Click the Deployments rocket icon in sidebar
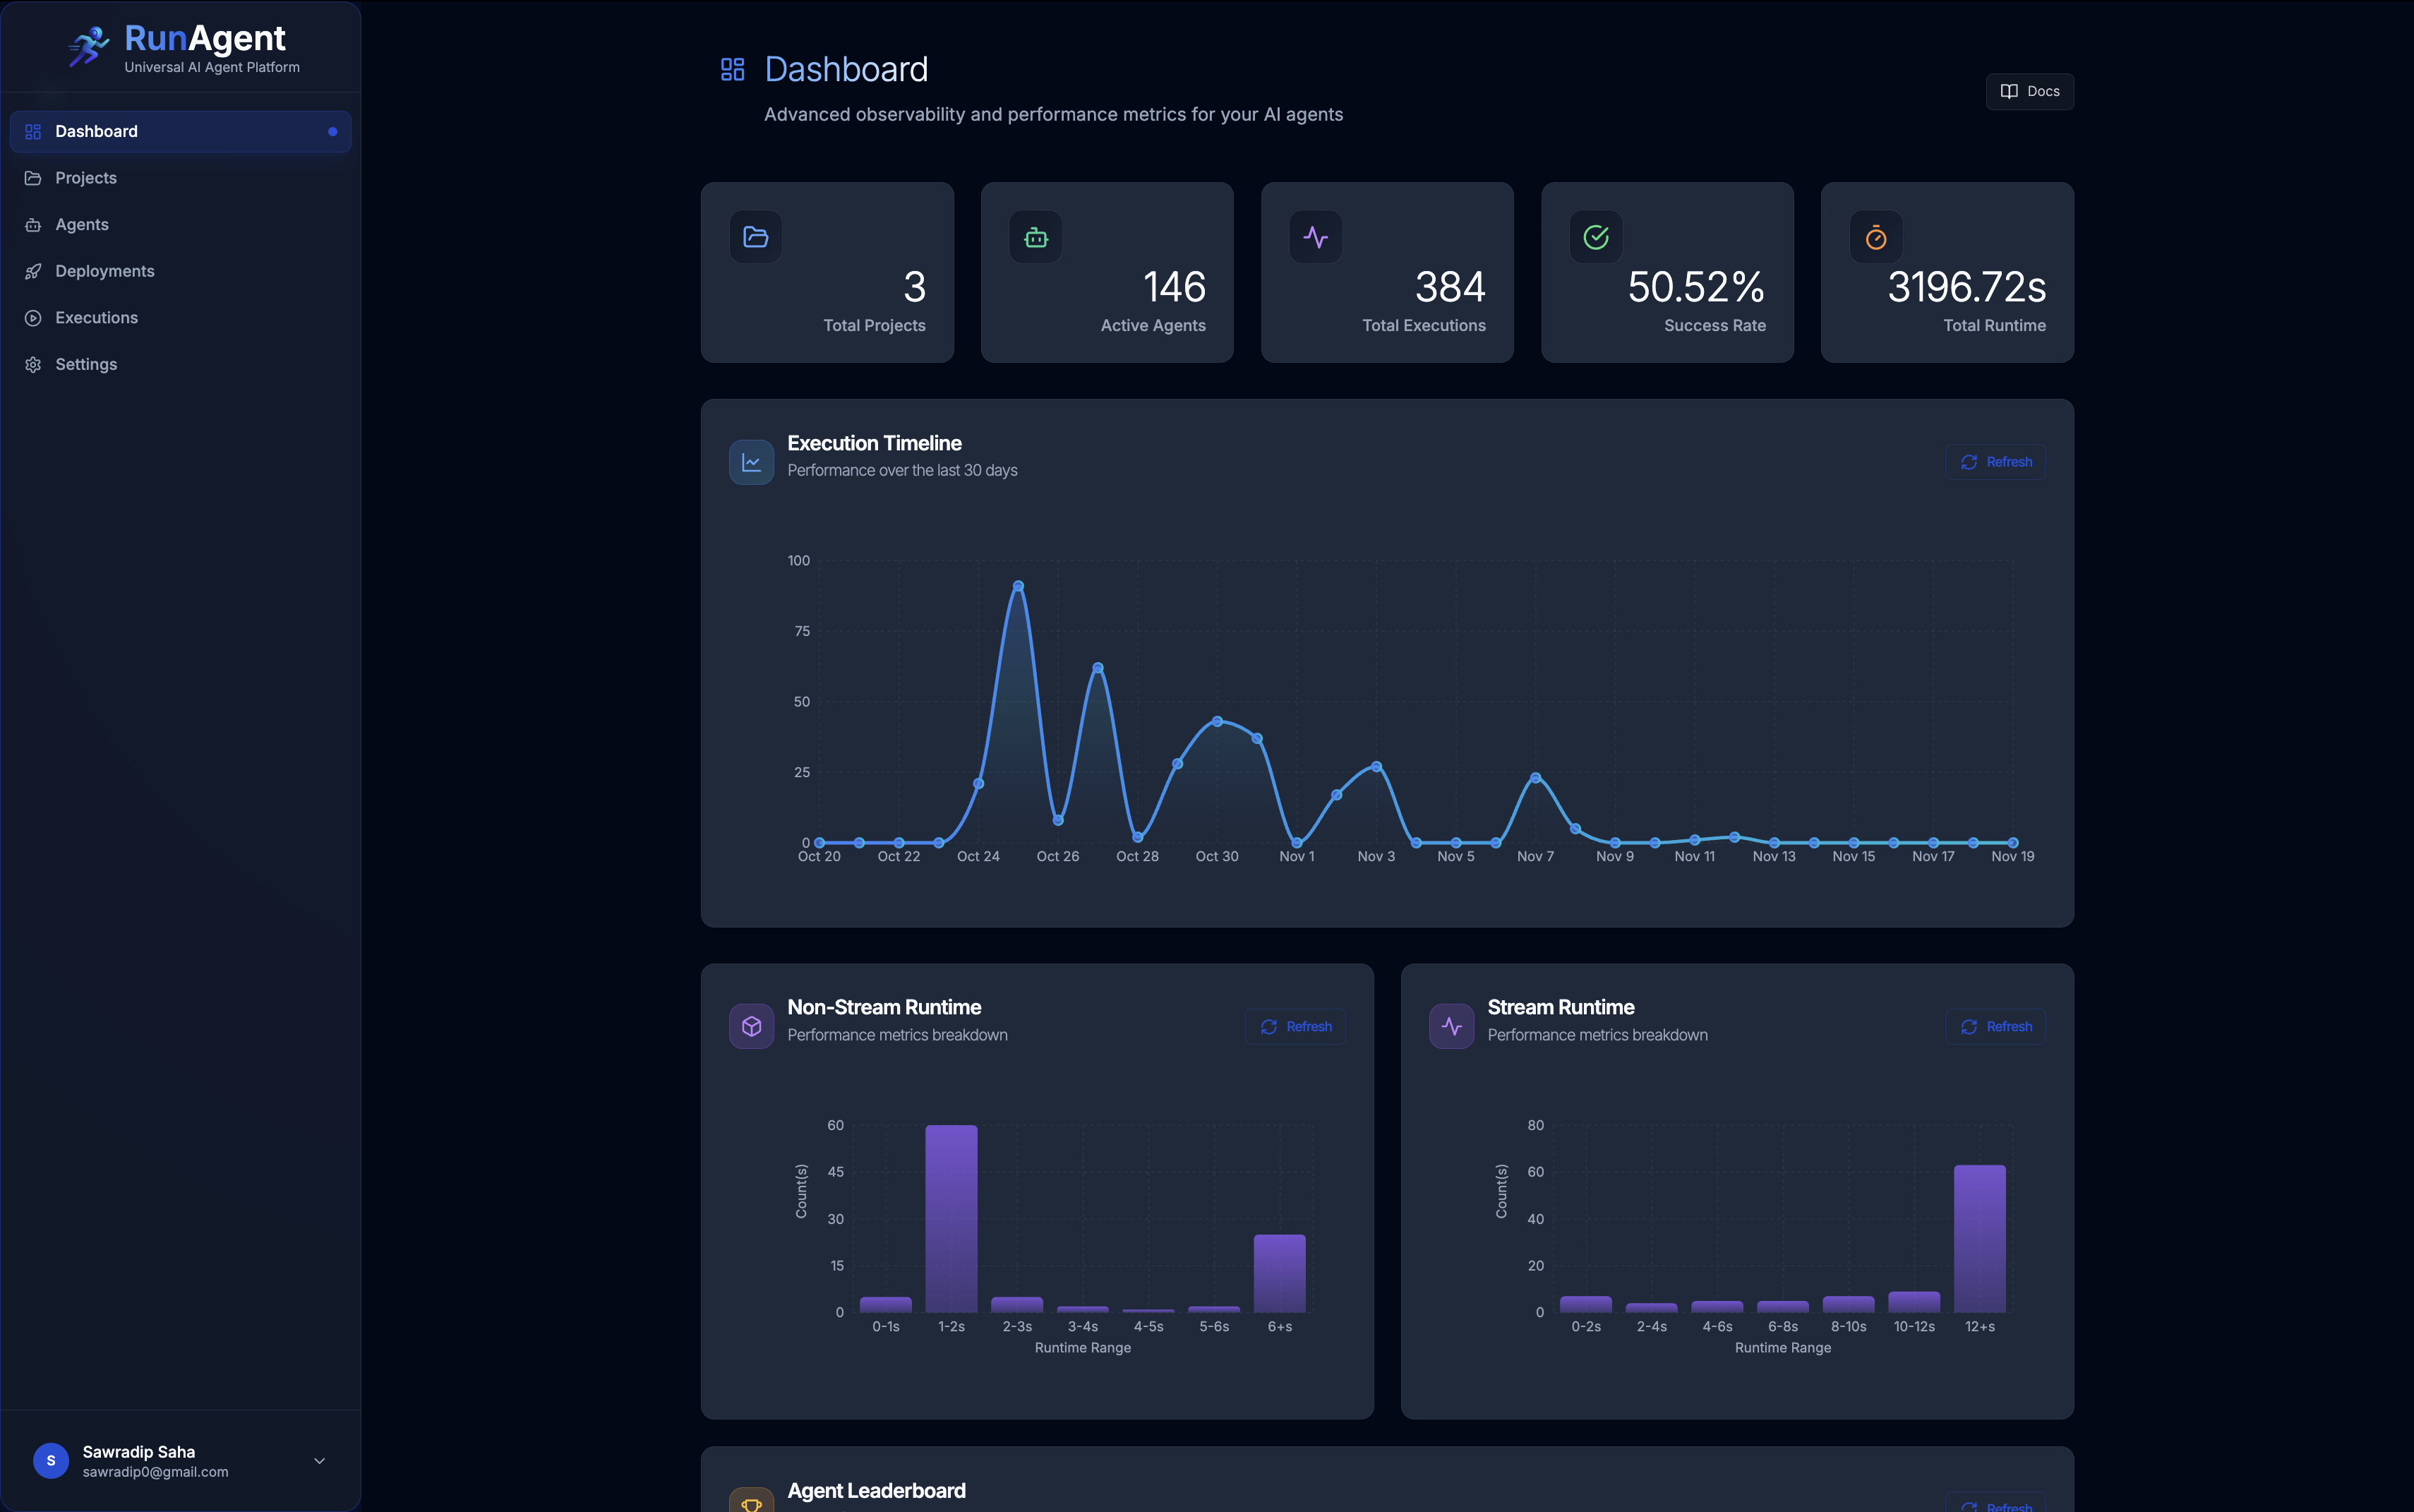This screenshot has width=2414, height=1512. (x=33, y=271)
